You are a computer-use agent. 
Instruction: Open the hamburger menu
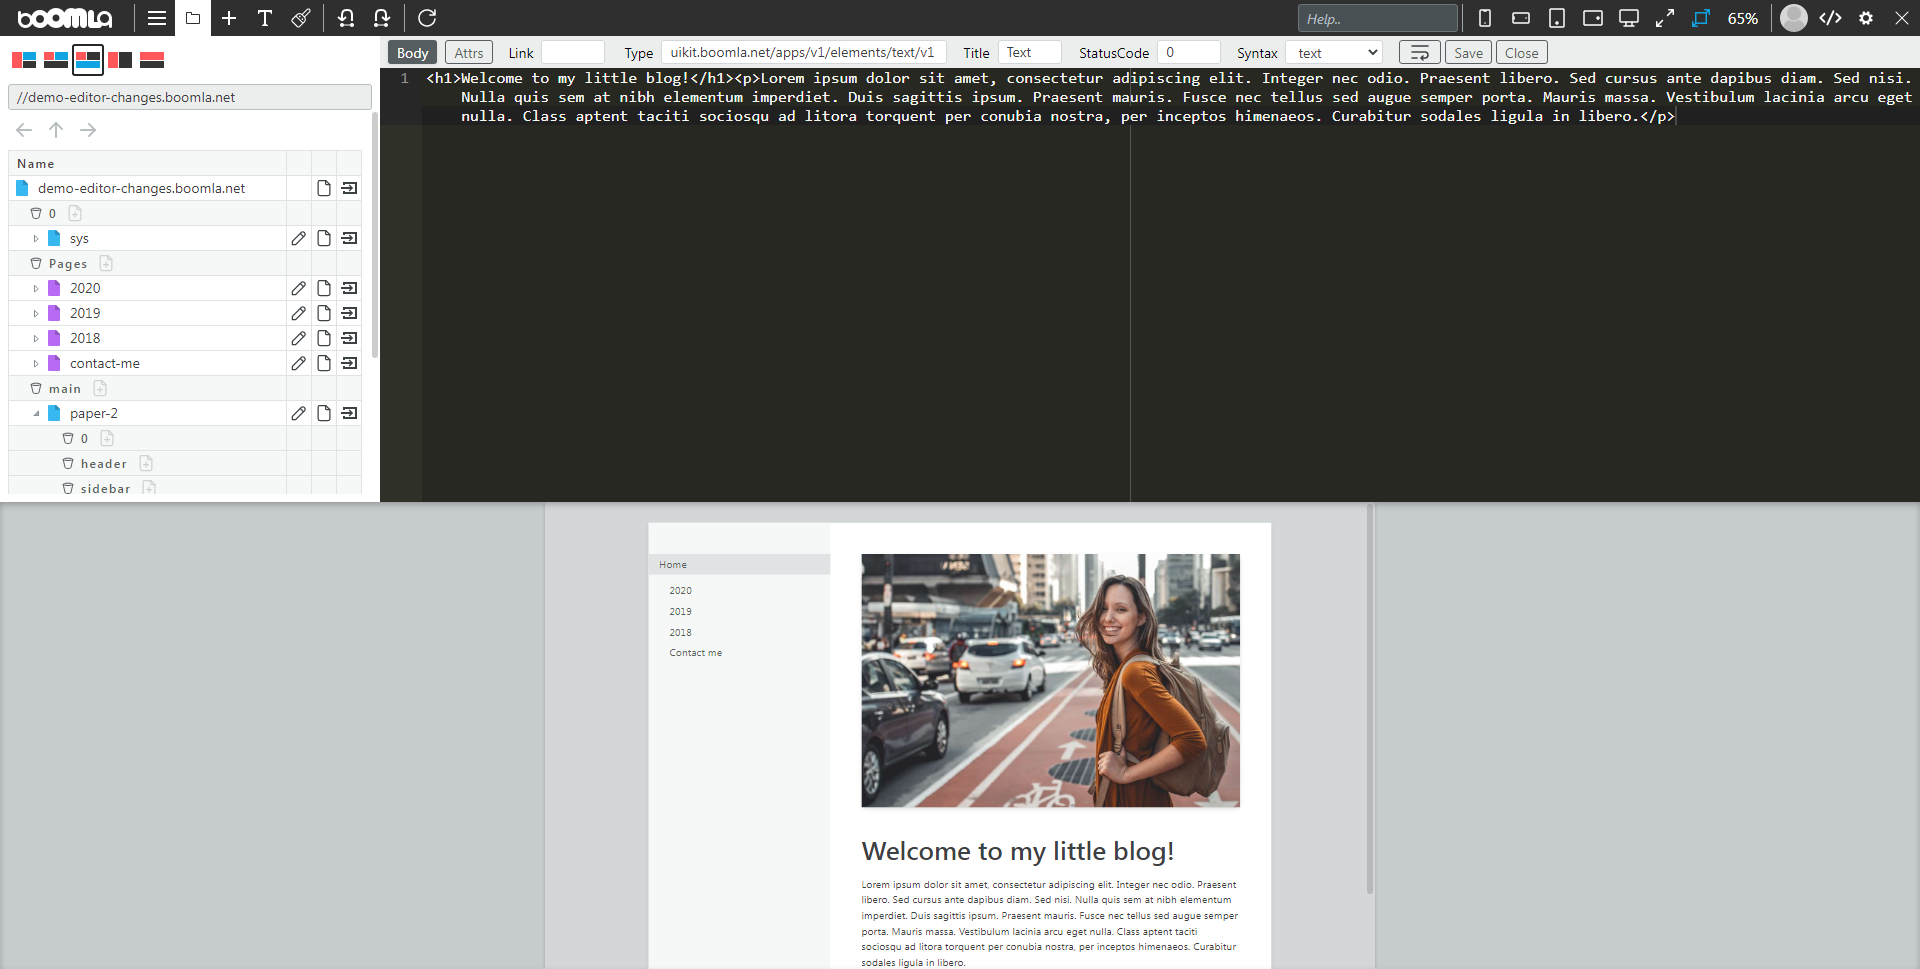[157, 18]
